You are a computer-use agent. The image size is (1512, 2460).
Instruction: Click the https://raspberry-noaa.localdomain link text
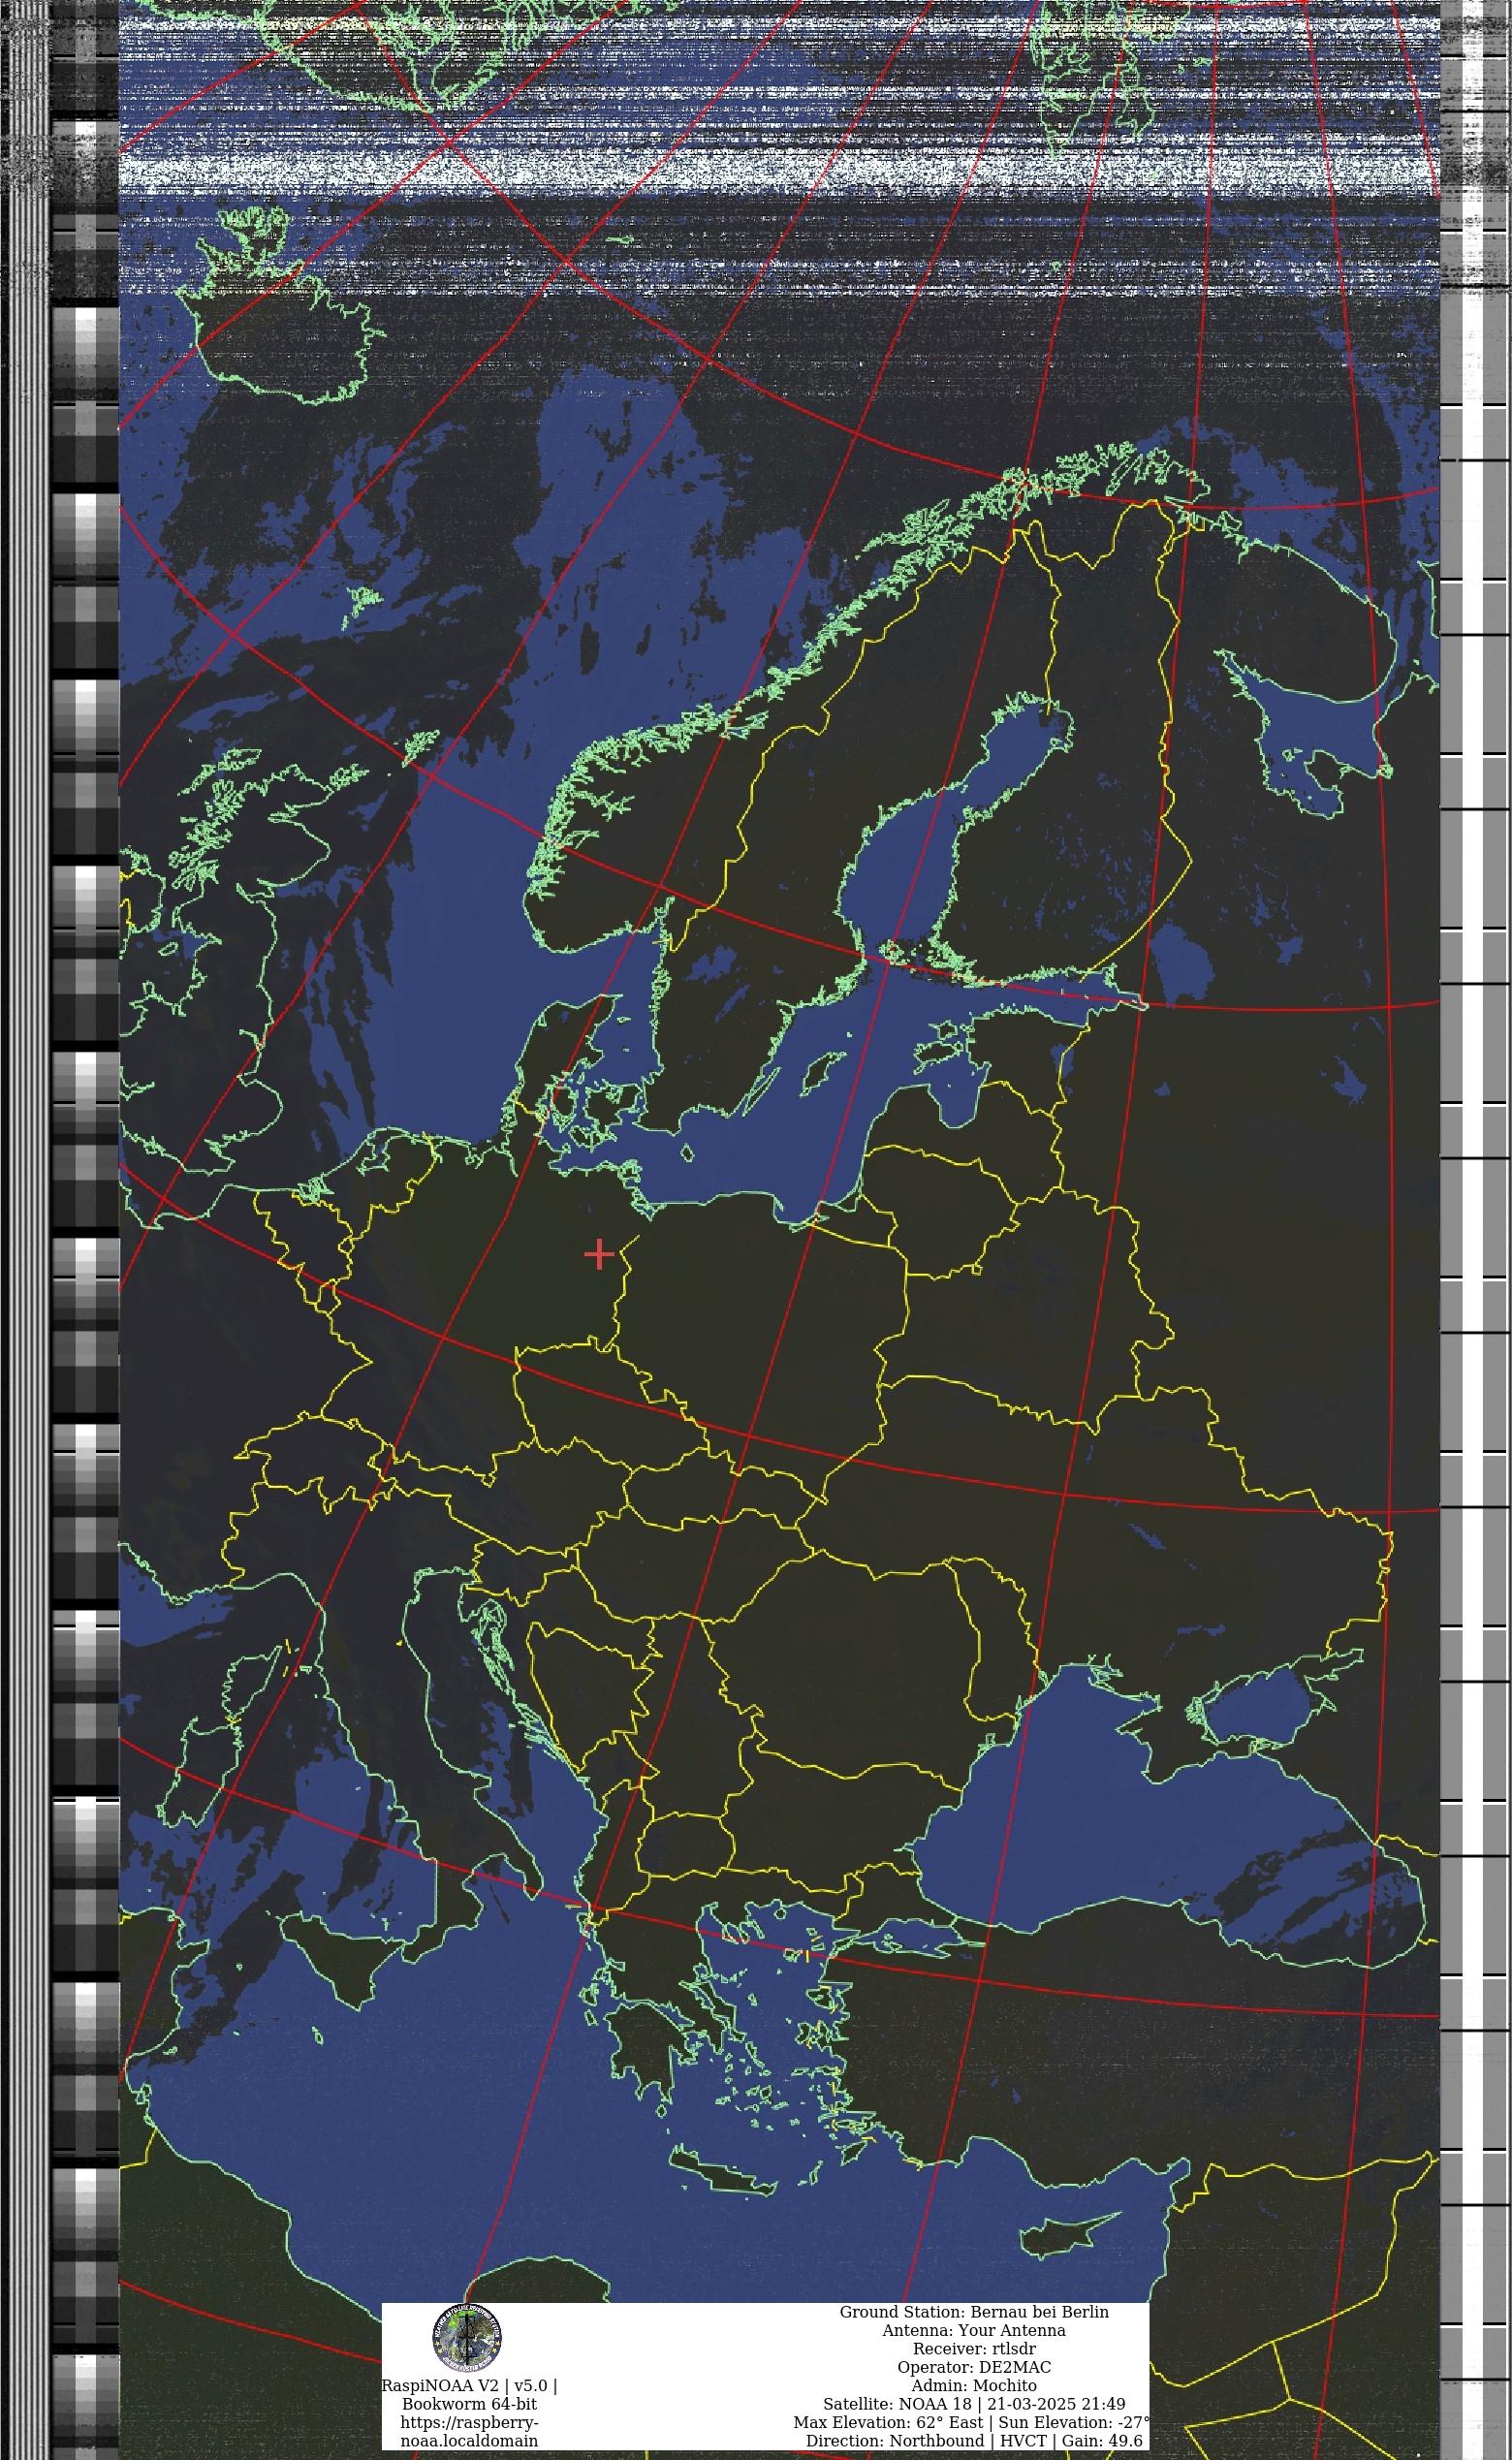click(x=469, y=2431)
